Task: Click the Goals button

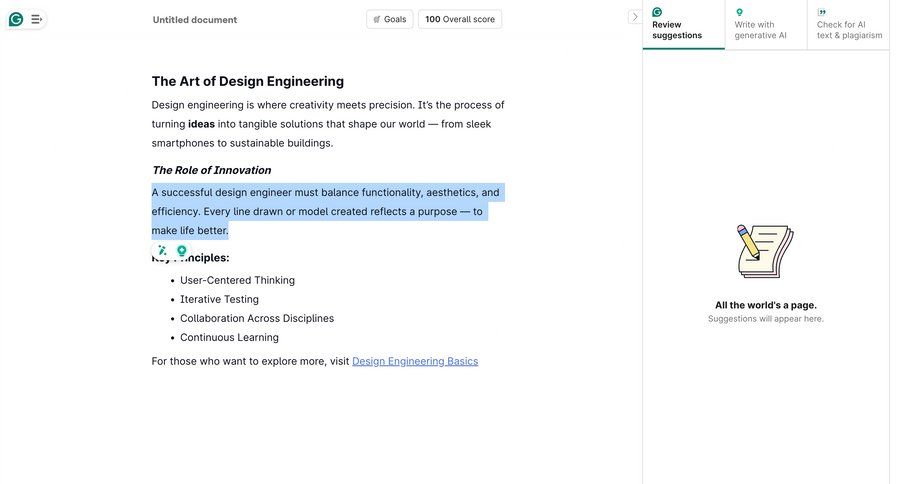Action: click(390, 19)
